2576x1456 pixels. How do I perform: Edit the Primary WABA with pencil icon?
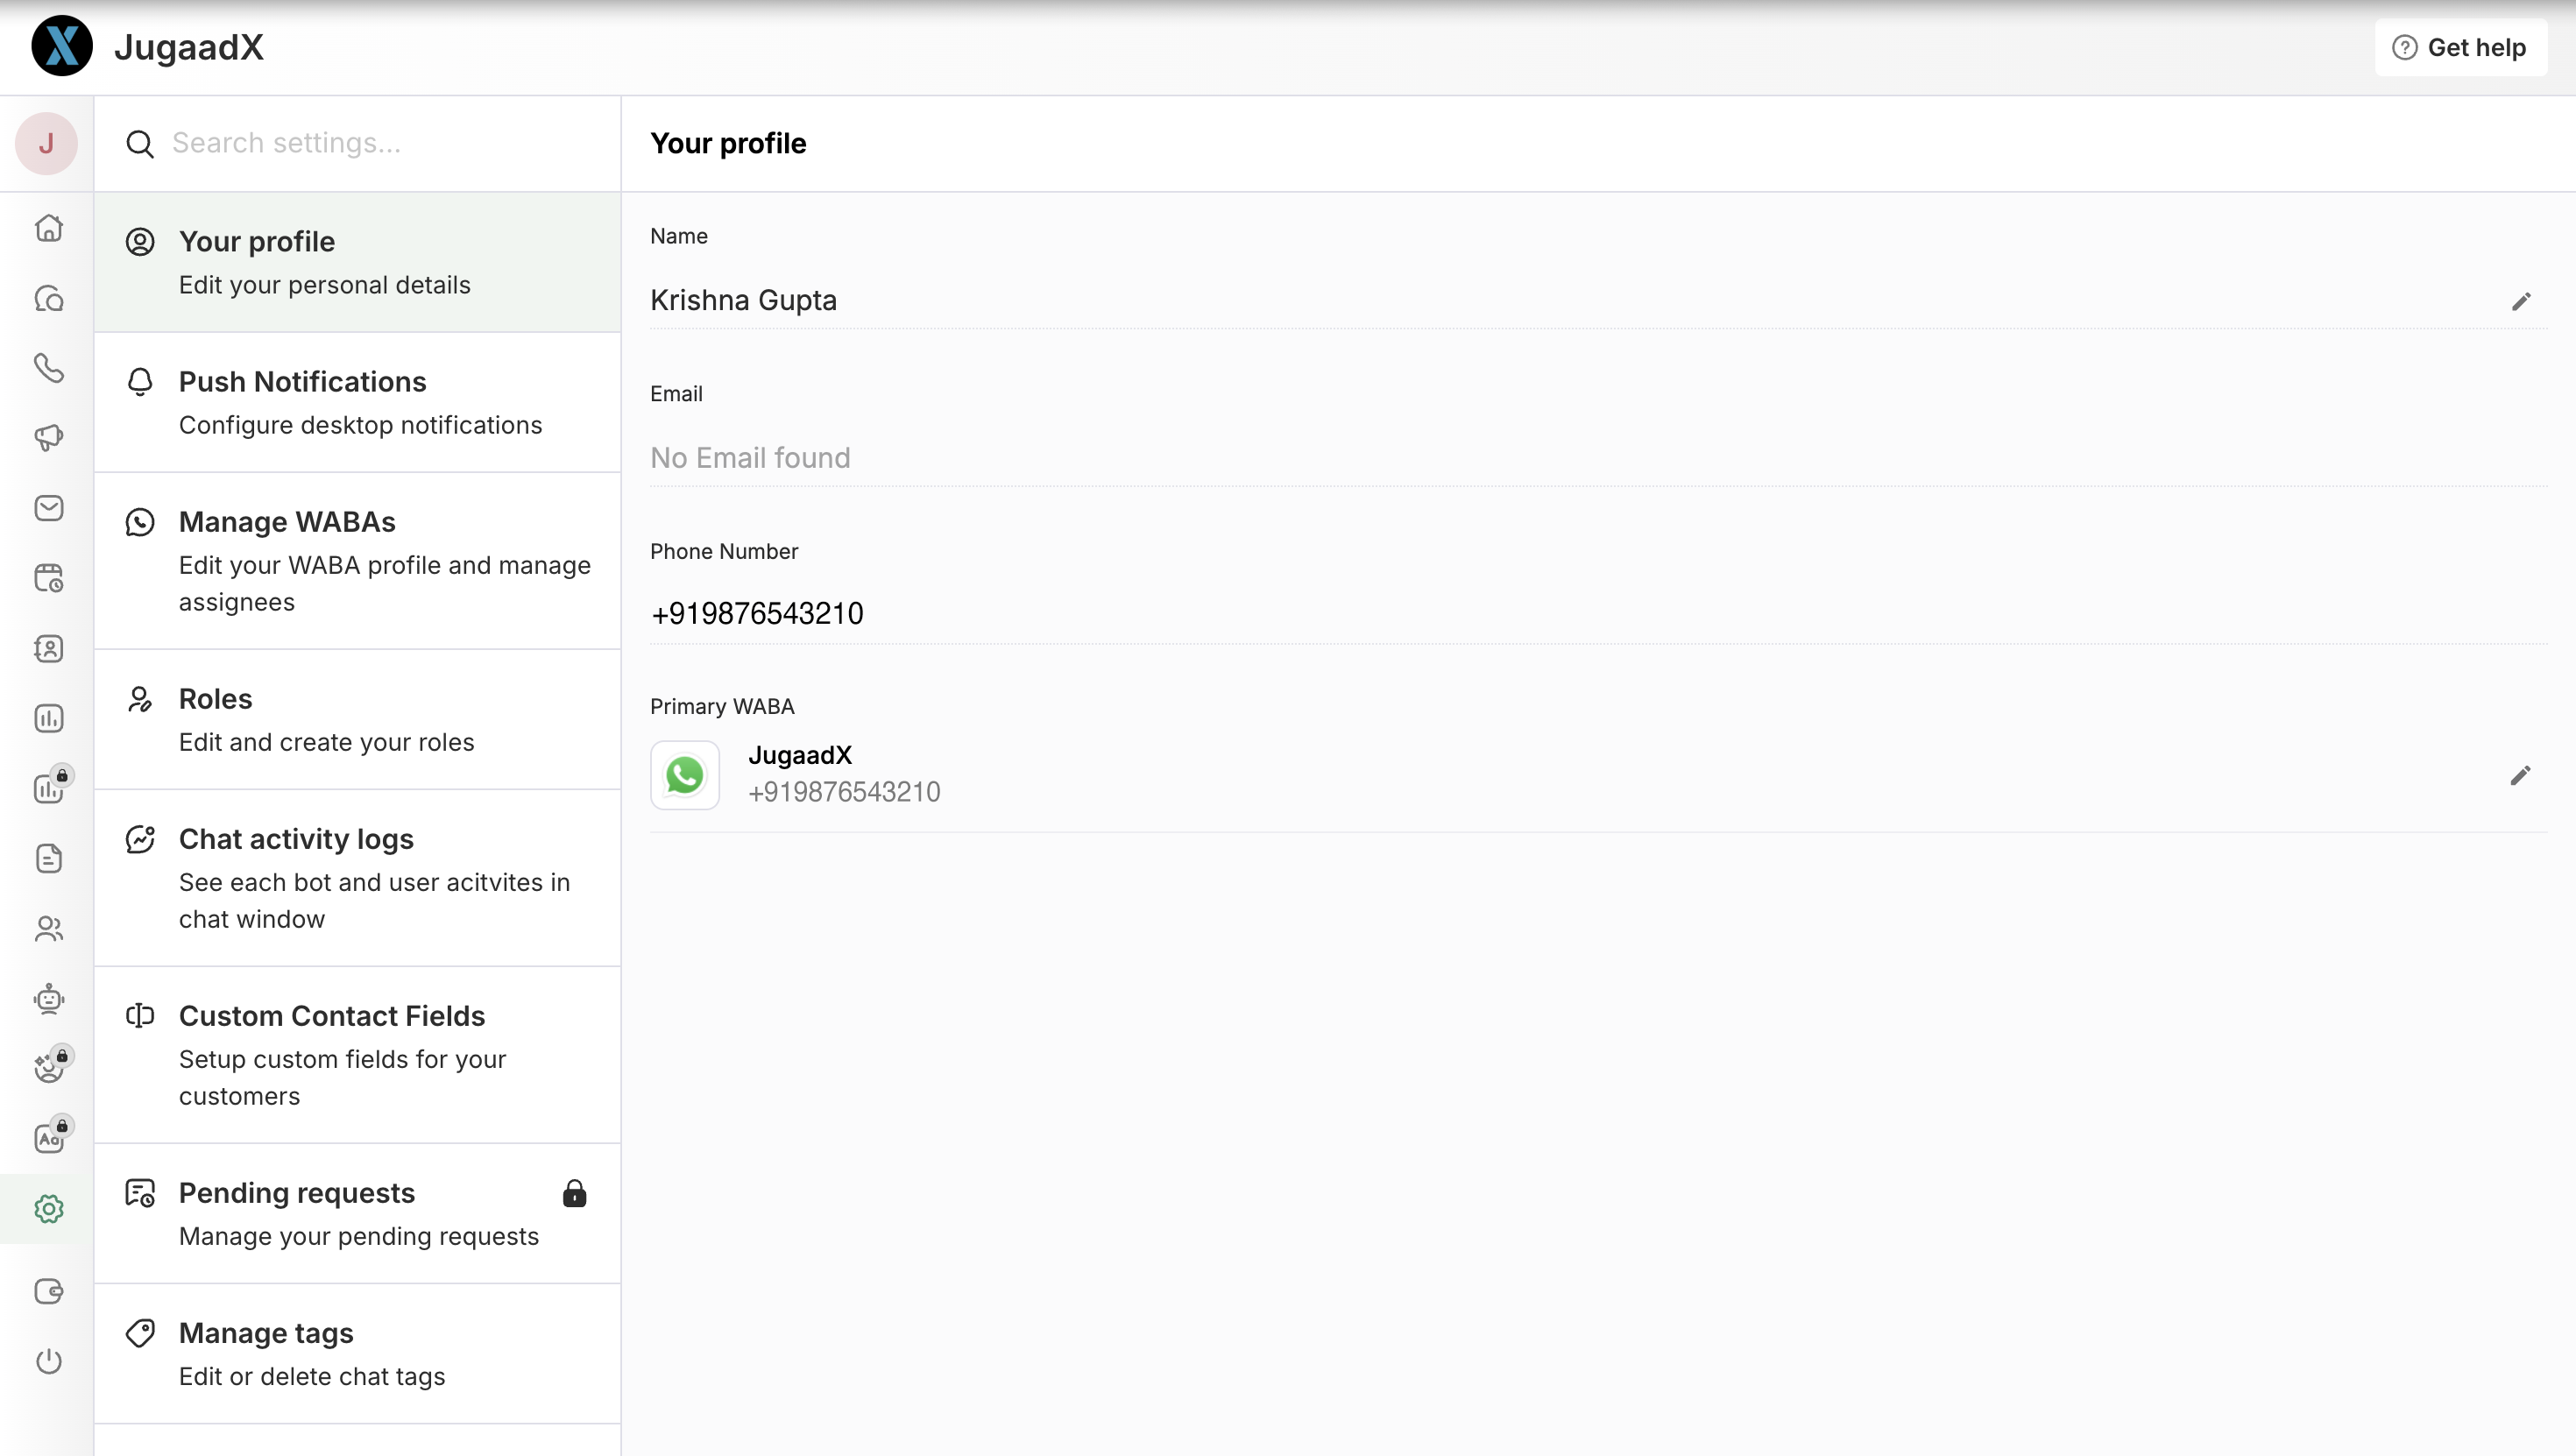2520,776
